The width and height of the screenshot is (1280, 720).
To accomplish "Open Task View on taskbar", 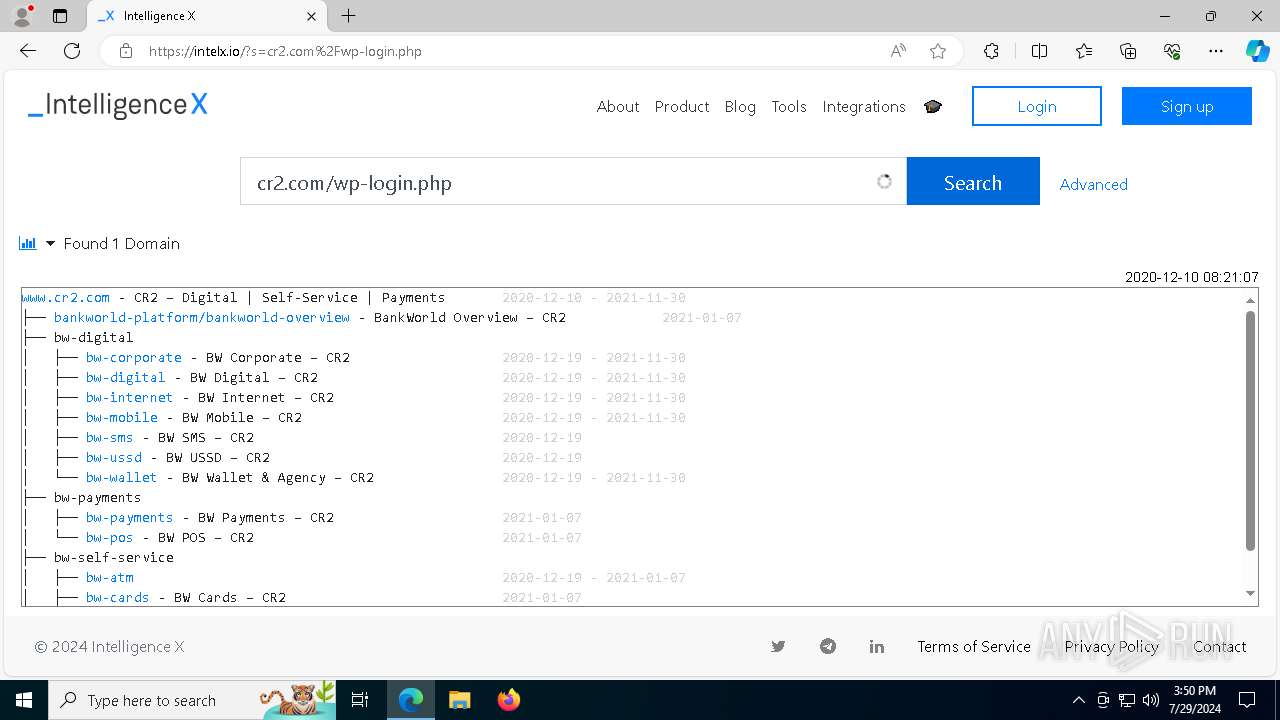I will 360,700.
